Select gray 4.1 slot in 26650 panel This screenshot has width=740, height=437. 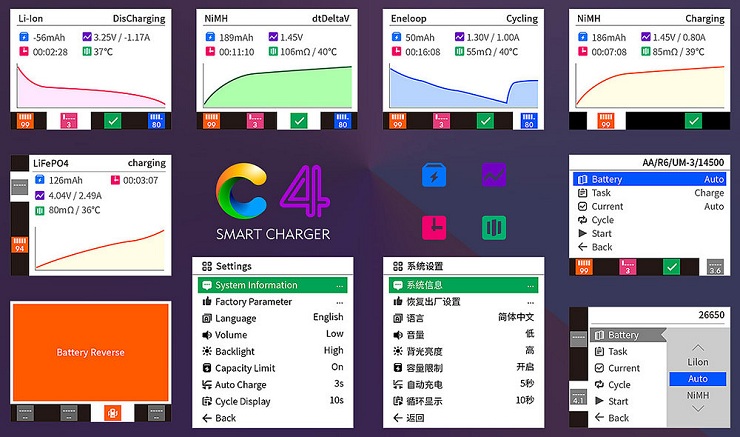578,397
